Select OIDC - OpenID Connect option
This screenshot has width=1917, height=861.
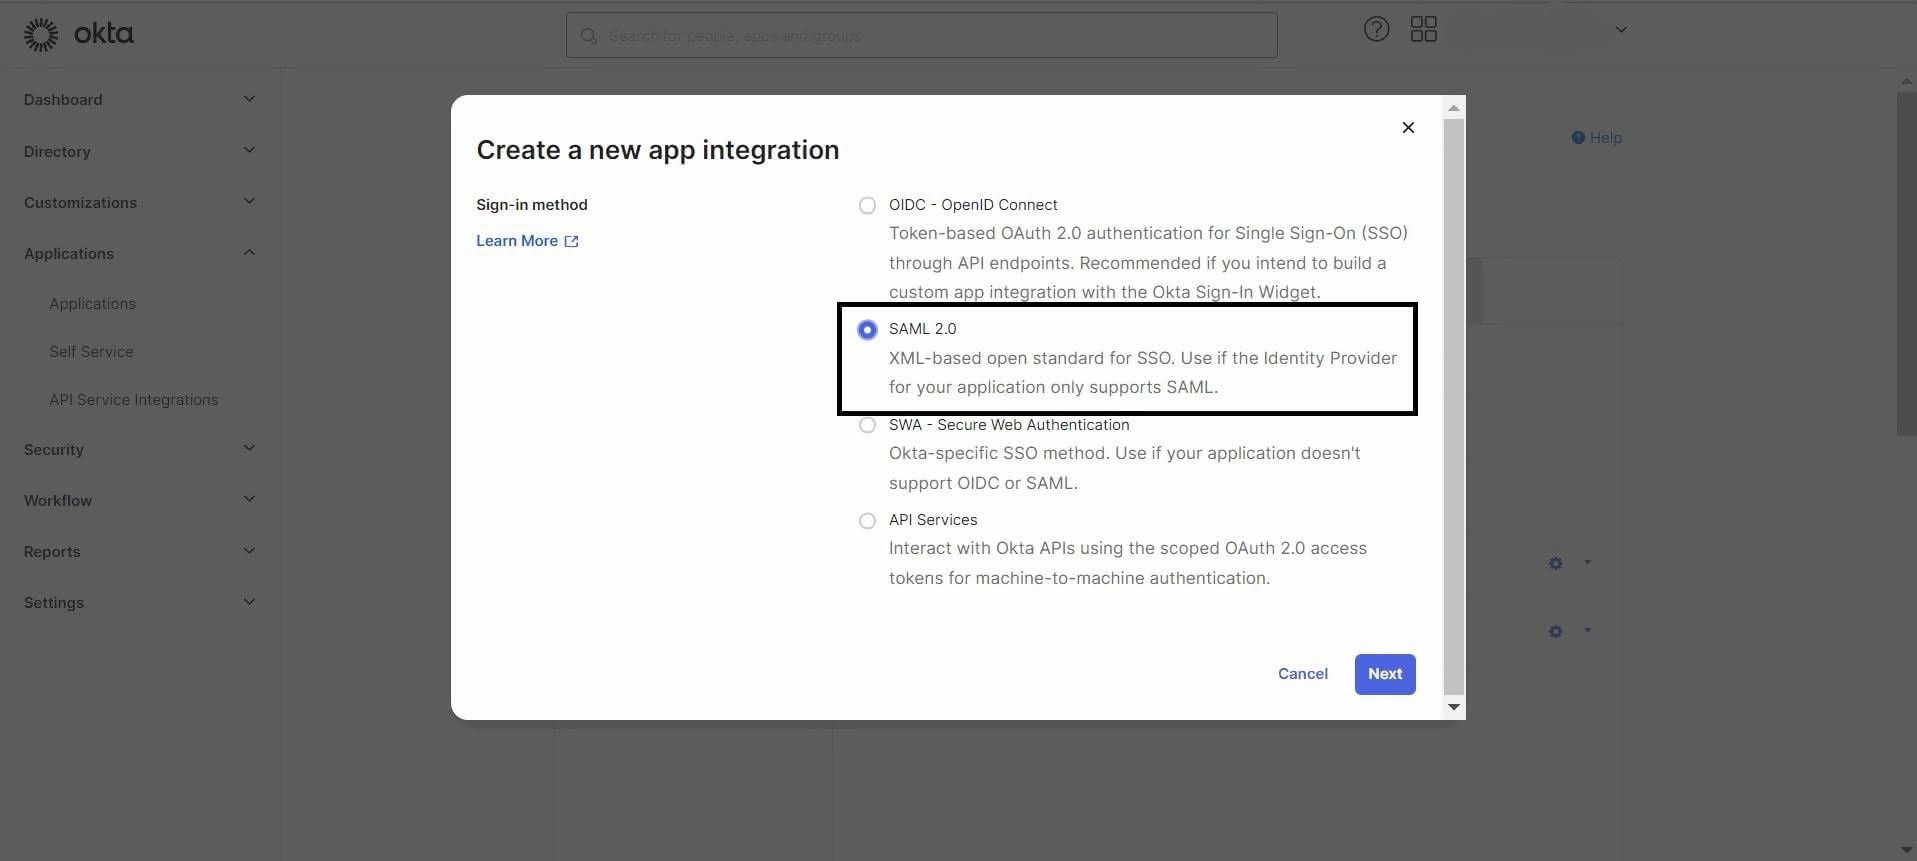(x=867, y=206)
